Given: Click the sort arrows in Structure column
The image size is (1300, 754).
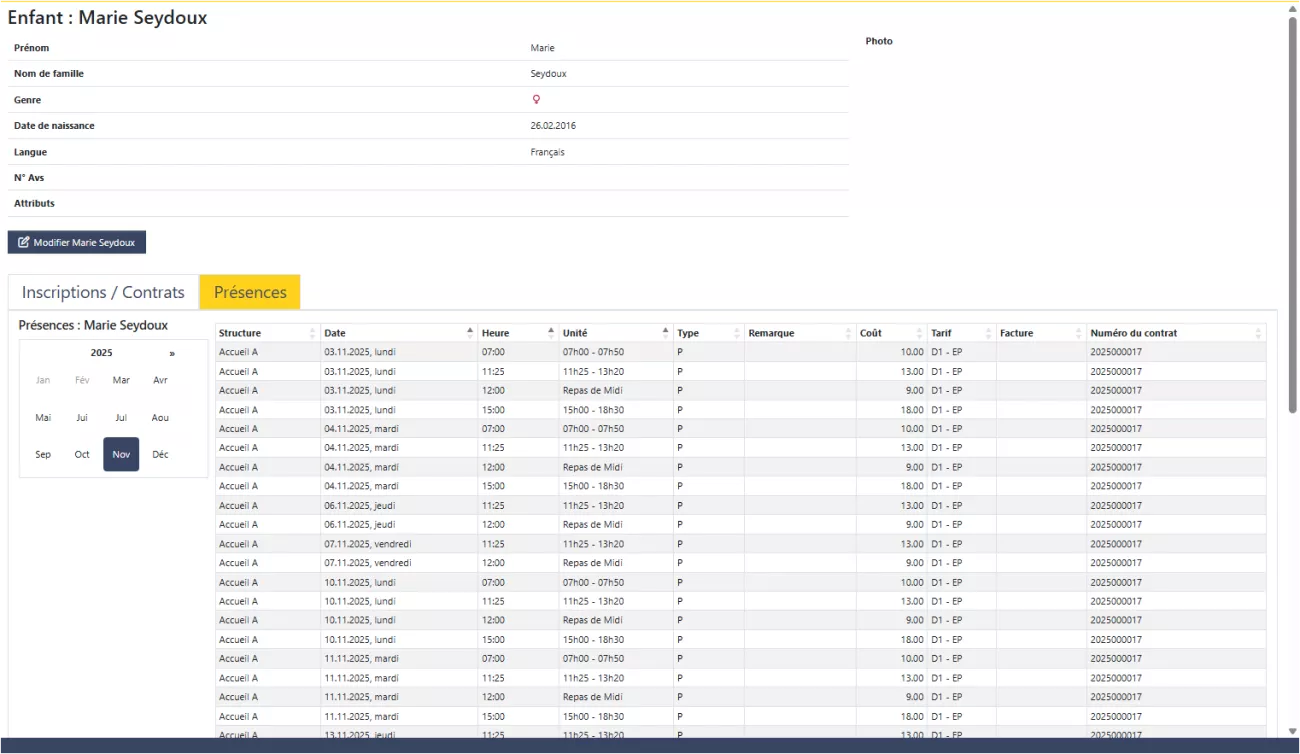Looking at the screenshot, I should tap(313, 333).
